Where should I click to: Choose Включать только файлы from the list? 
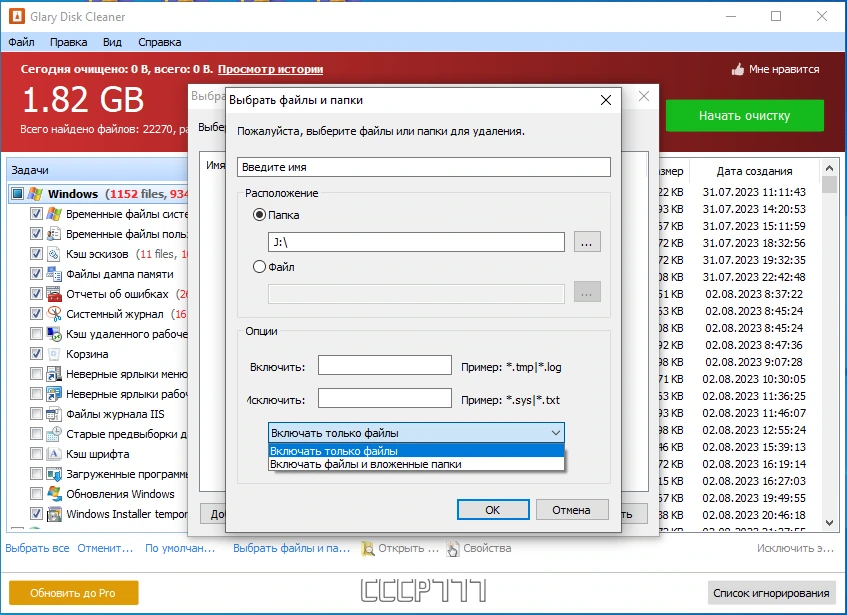416,451
